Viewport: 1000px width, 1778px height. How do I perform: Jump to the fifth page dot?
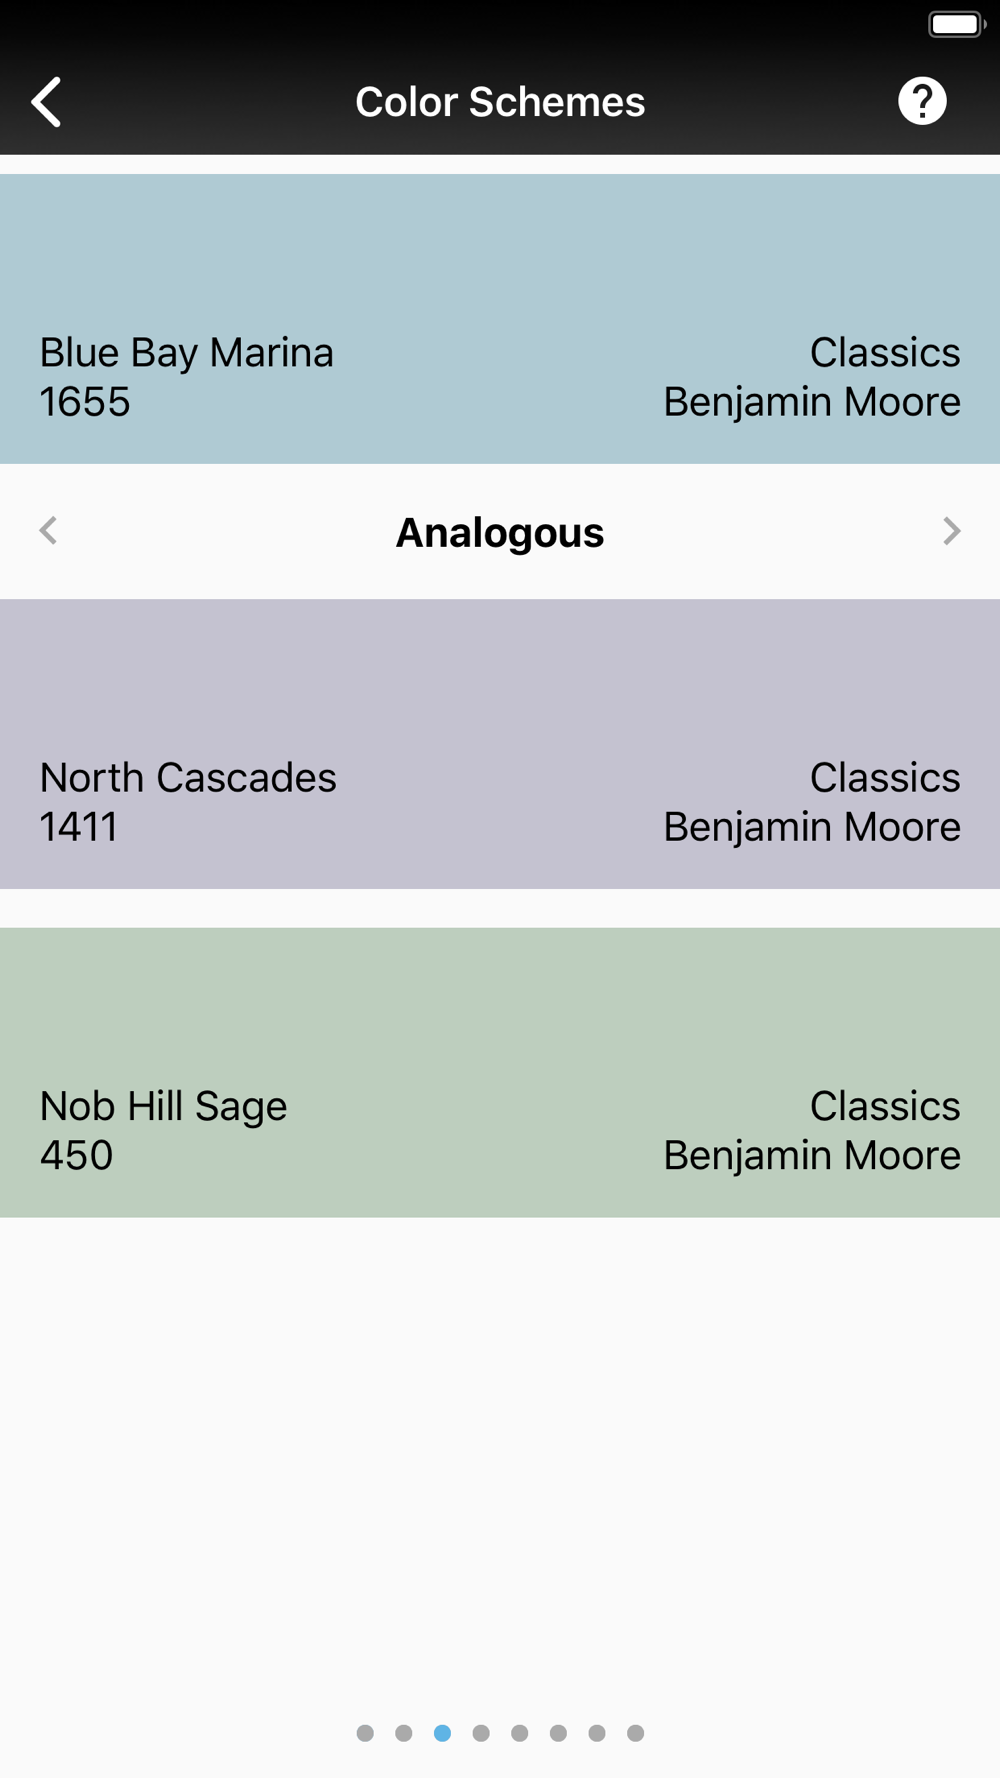[520, 1733]
